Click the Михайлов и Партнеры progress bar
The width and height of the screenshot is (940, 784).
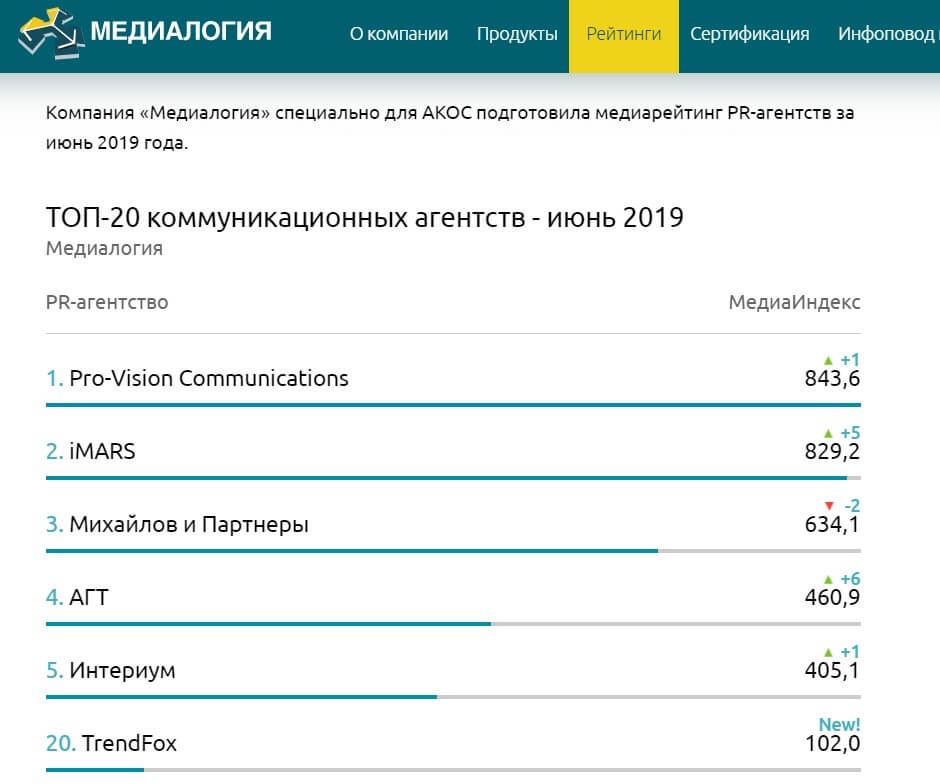(x=453, y=551)
